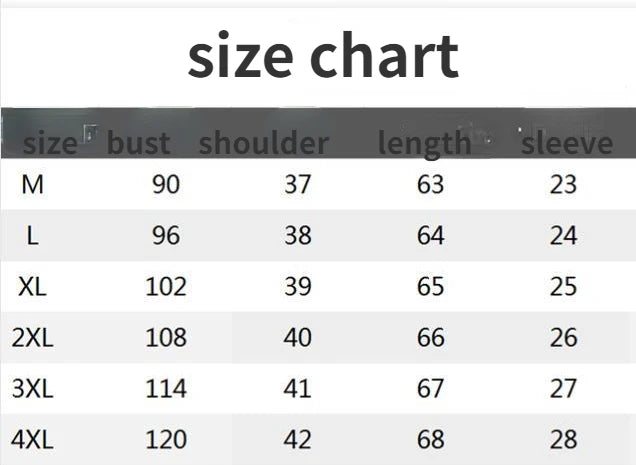Select shoulder value 38 in L row

(297, 236)
